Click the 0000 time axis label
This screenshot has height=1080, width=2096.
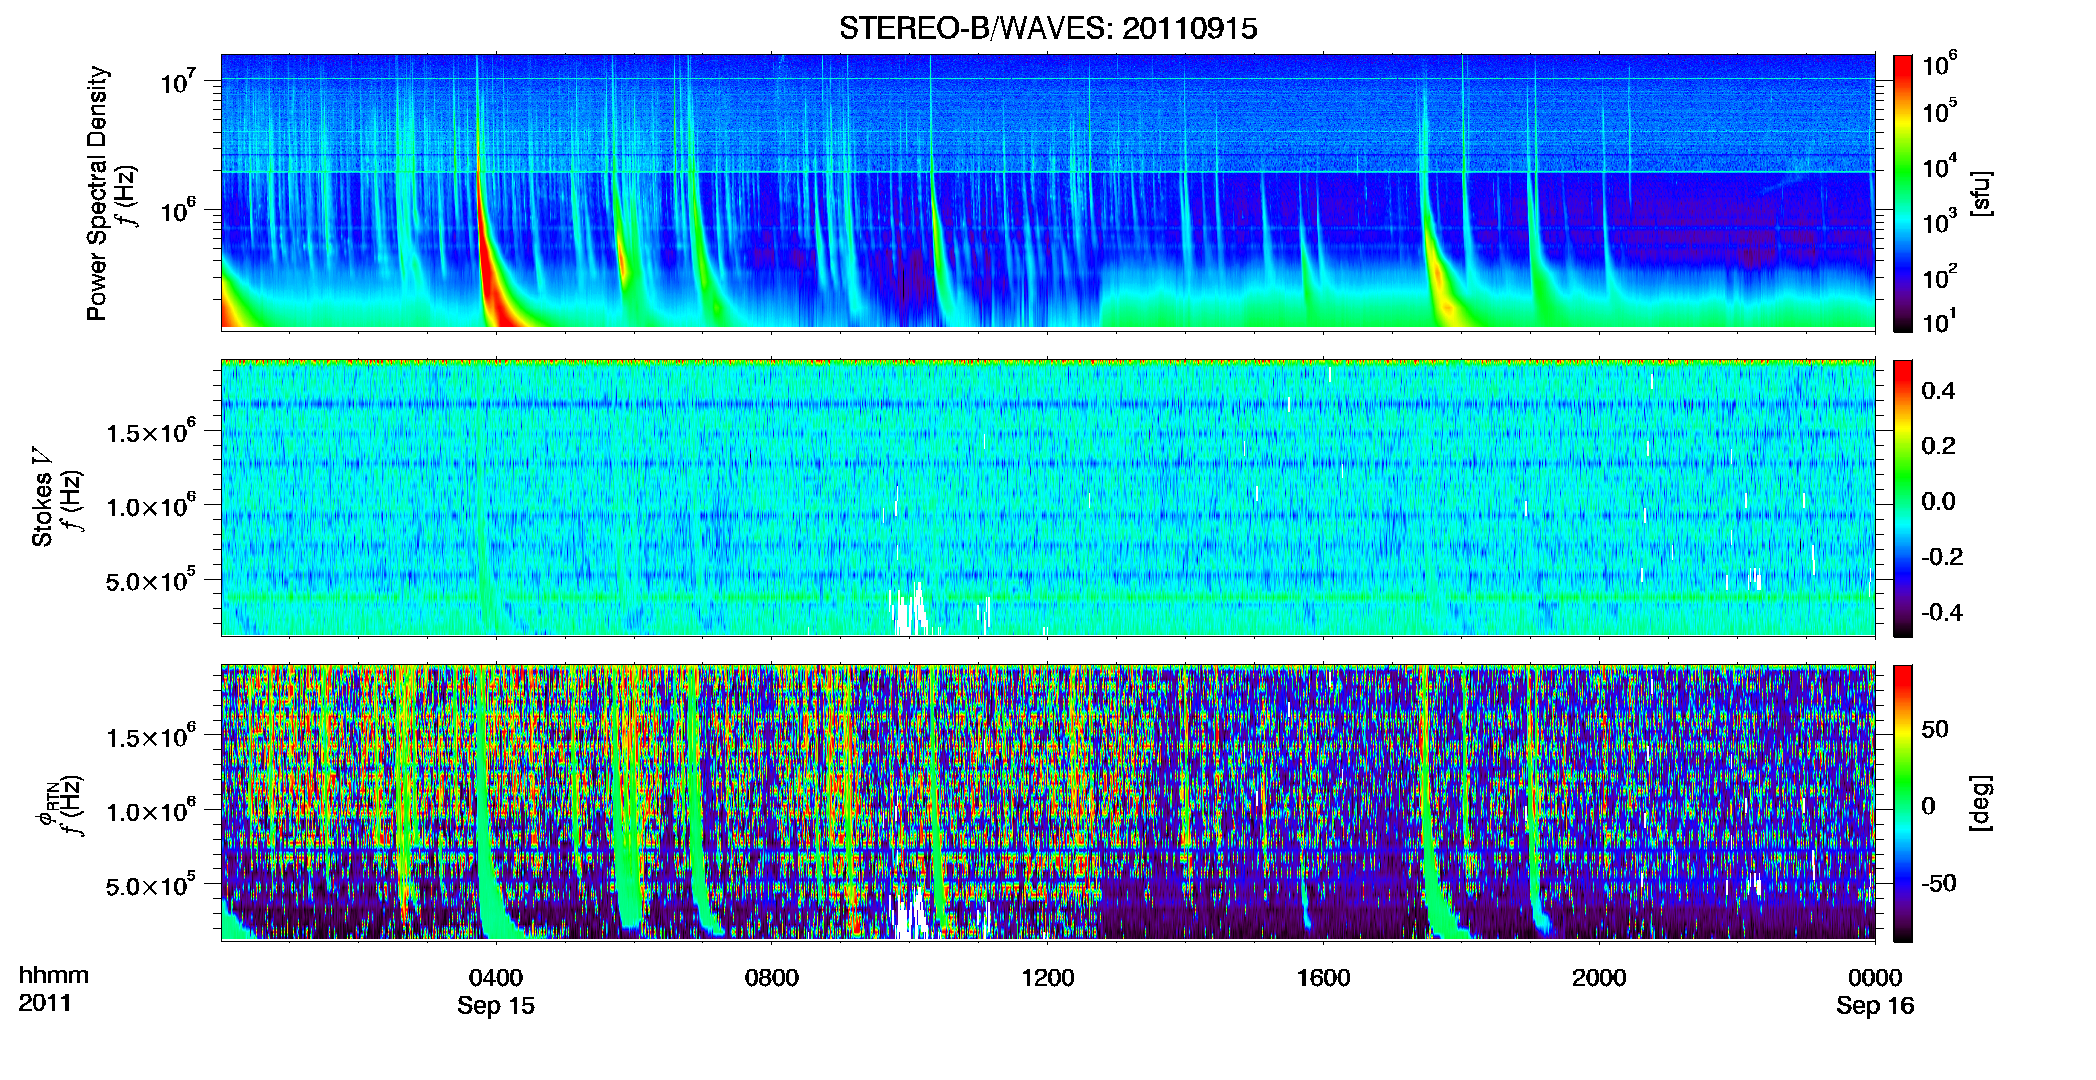click(1875, 978)
